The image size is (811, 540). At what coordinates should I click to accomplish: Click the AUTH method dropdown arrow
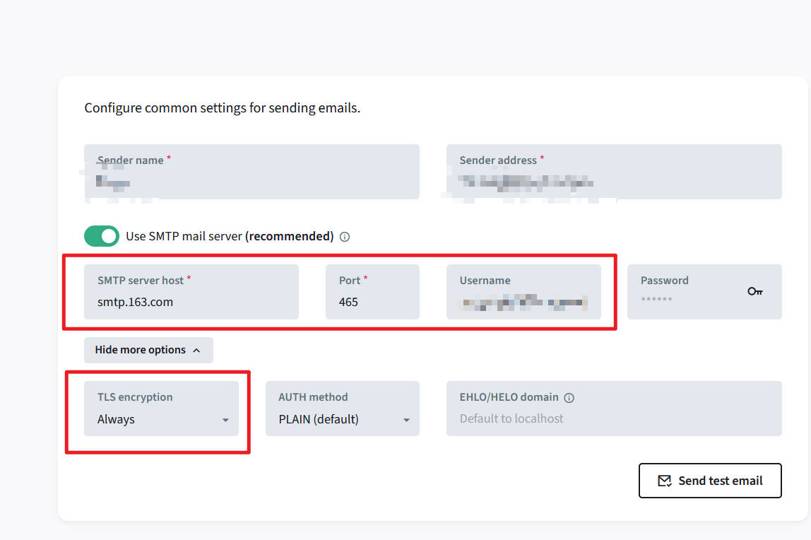(406, 420)
